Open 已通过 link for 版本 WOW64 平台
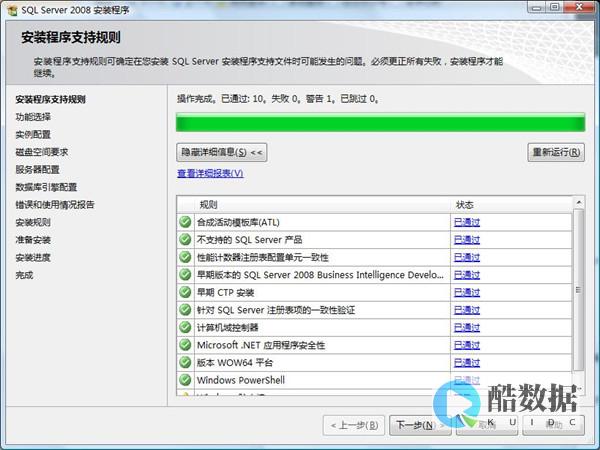 (467, 362)
